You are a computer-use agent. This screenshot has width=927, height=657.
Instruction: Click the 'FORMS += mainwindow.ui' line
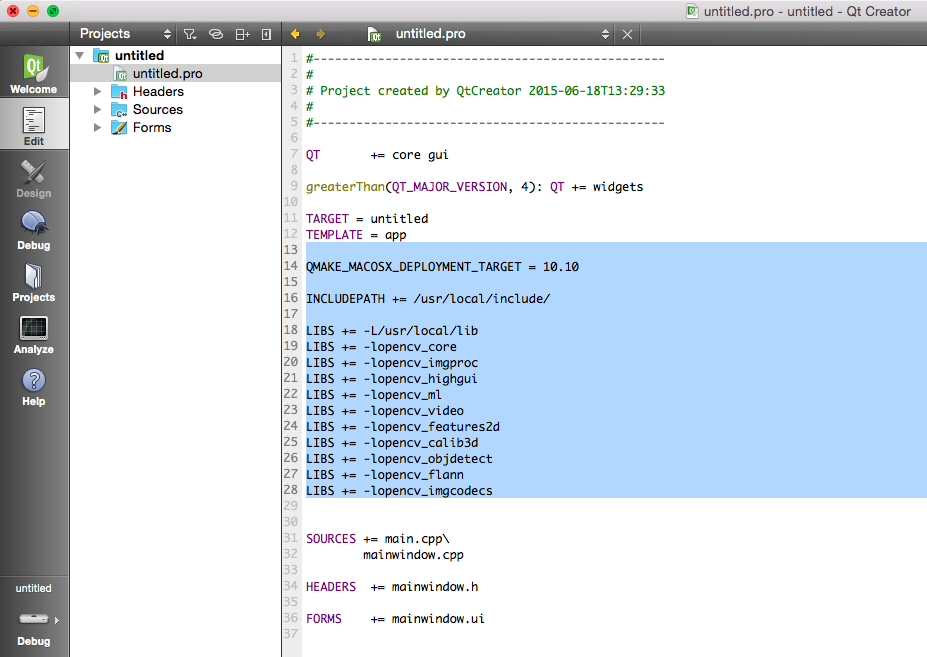tap(395, 619)
